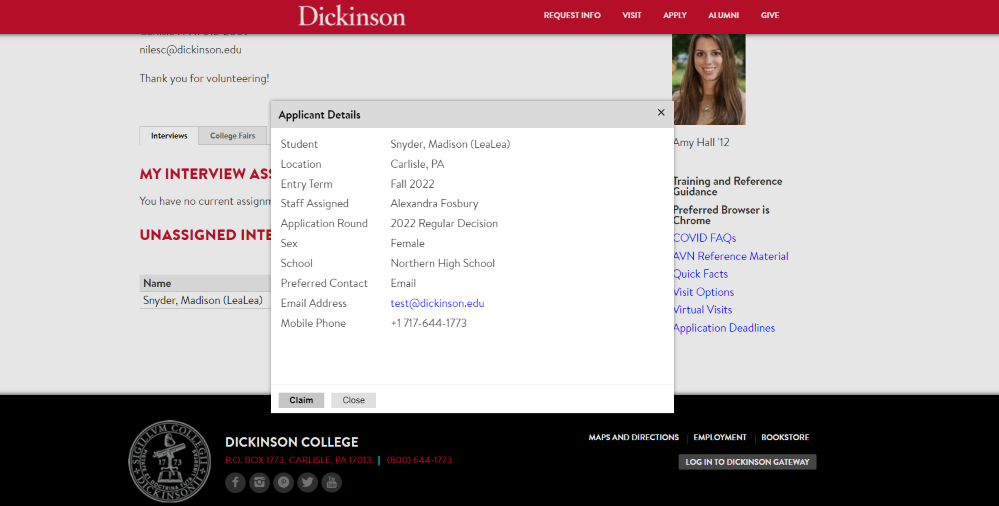The width and height of the screenshot is (999, 506).
Task: Click Amy Hall's profile photo
Action: pyautogui.click(x=709, y=80)
